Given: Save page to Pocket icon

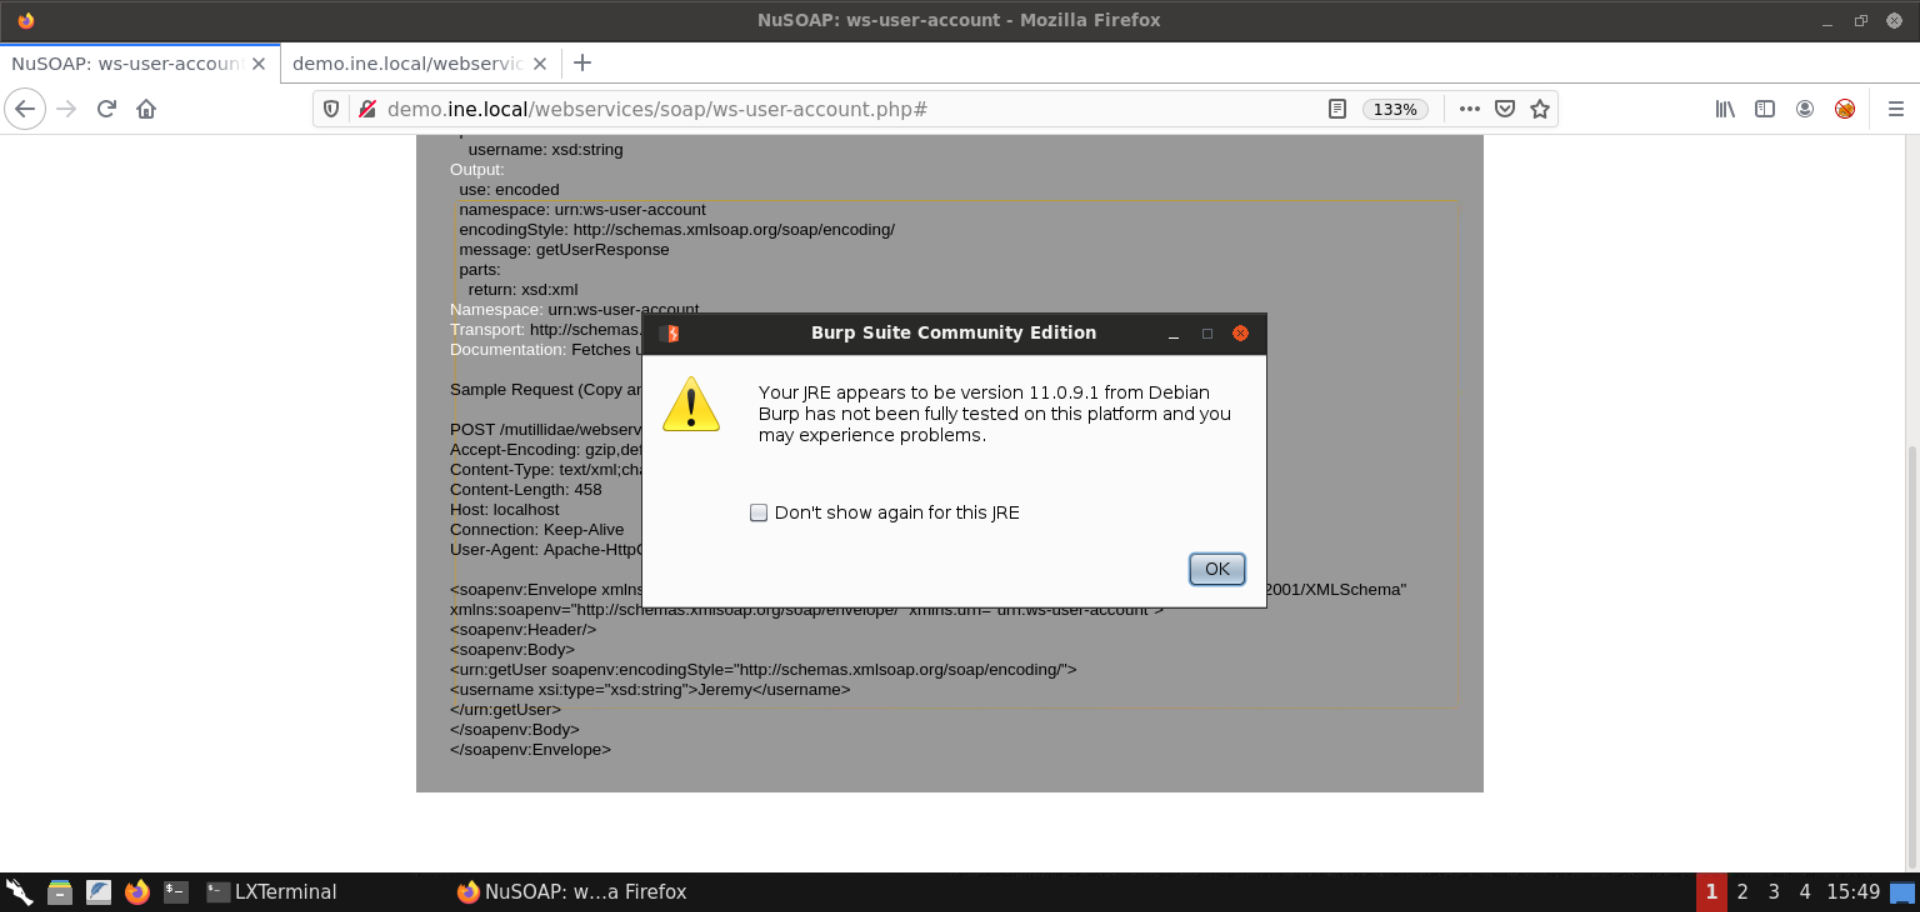Looking at the screenshot, I should (1505, 109).
